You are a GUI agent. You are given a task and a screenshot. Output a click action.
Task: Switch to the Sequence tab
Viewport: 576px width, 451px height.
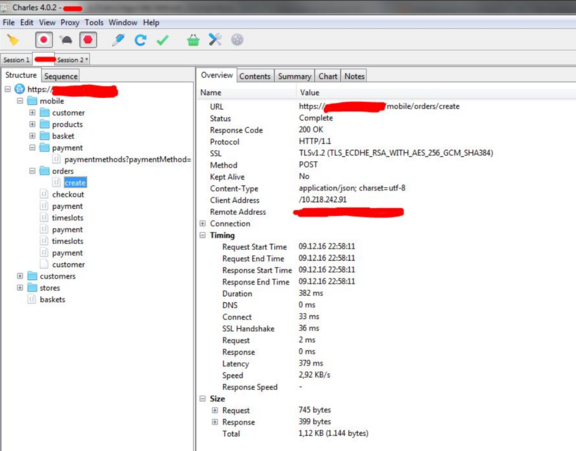61,76
